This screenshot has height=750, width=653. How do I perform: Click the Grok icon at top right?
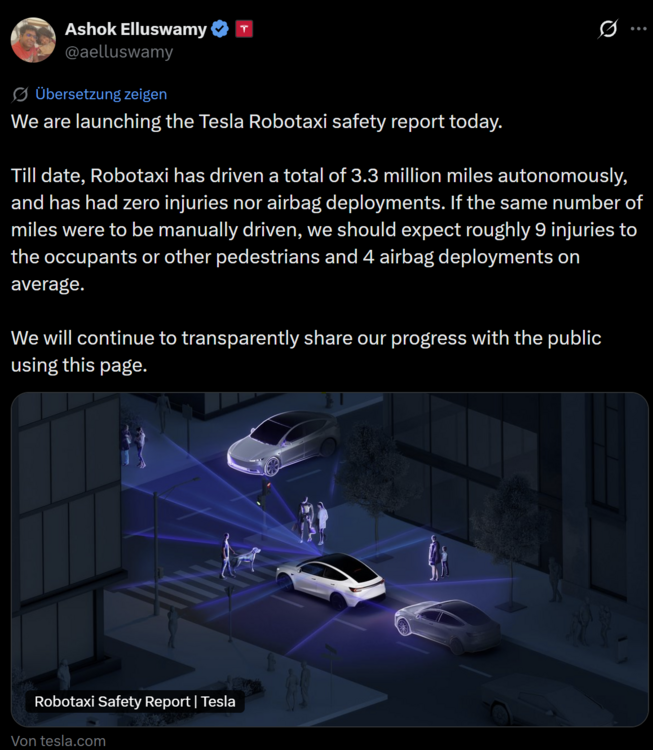[608, 29]
